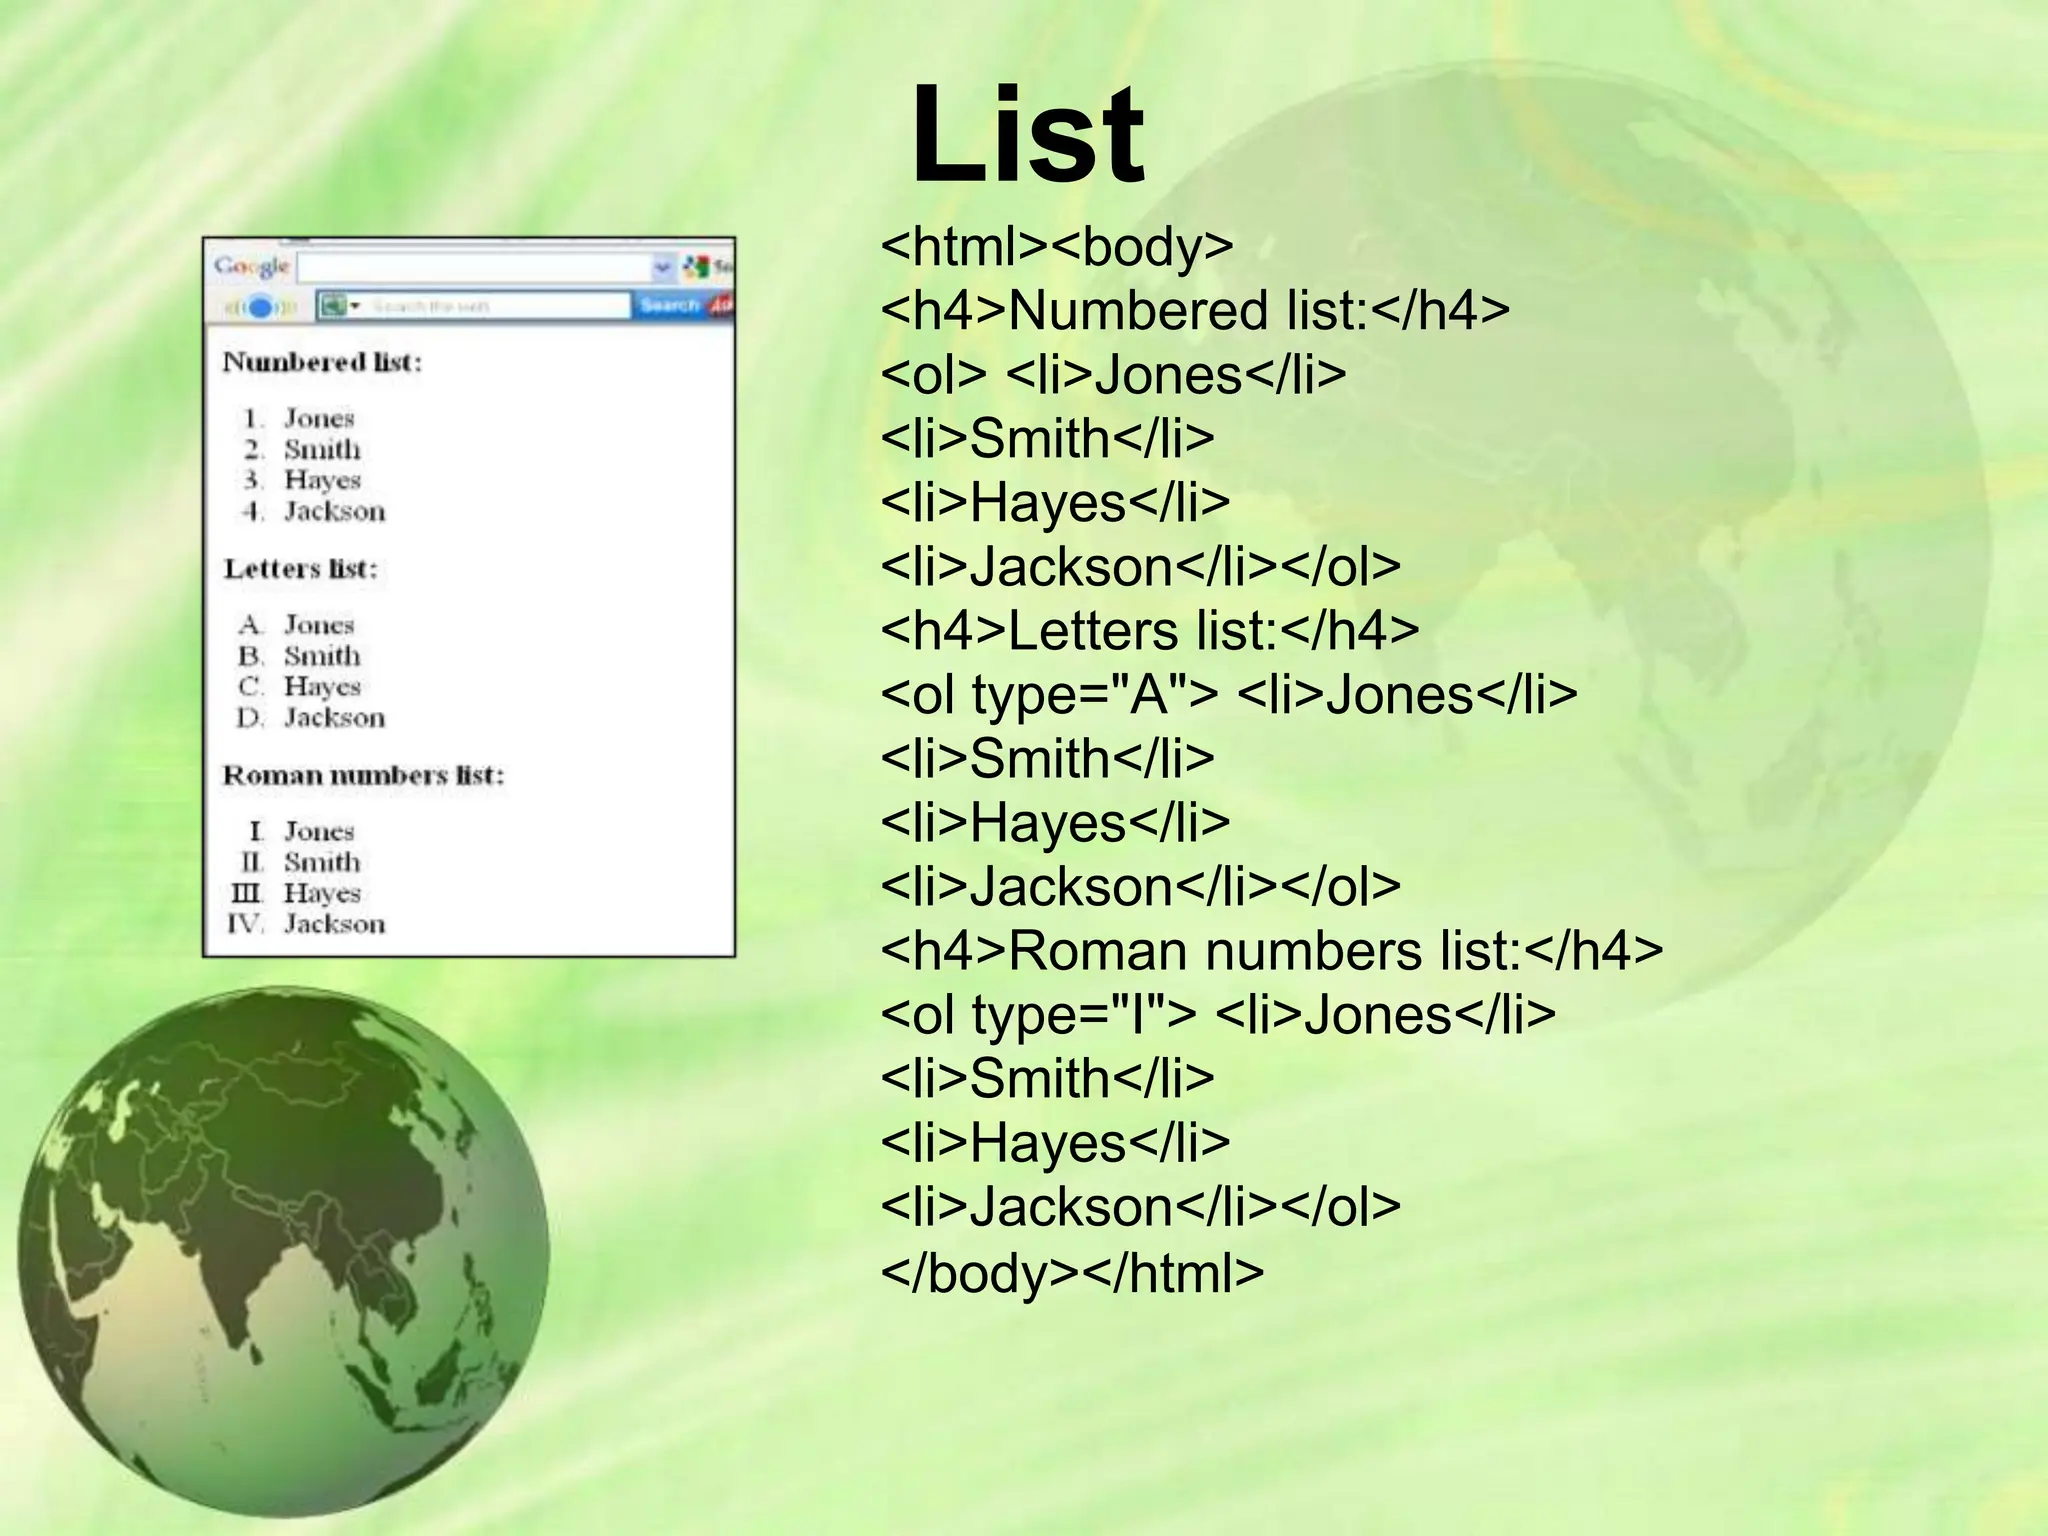Image resolution: width=2048 pixels, height=1536 pixels.
Task: Click the colorful Google search icon
Action: [x=695, y=267]
